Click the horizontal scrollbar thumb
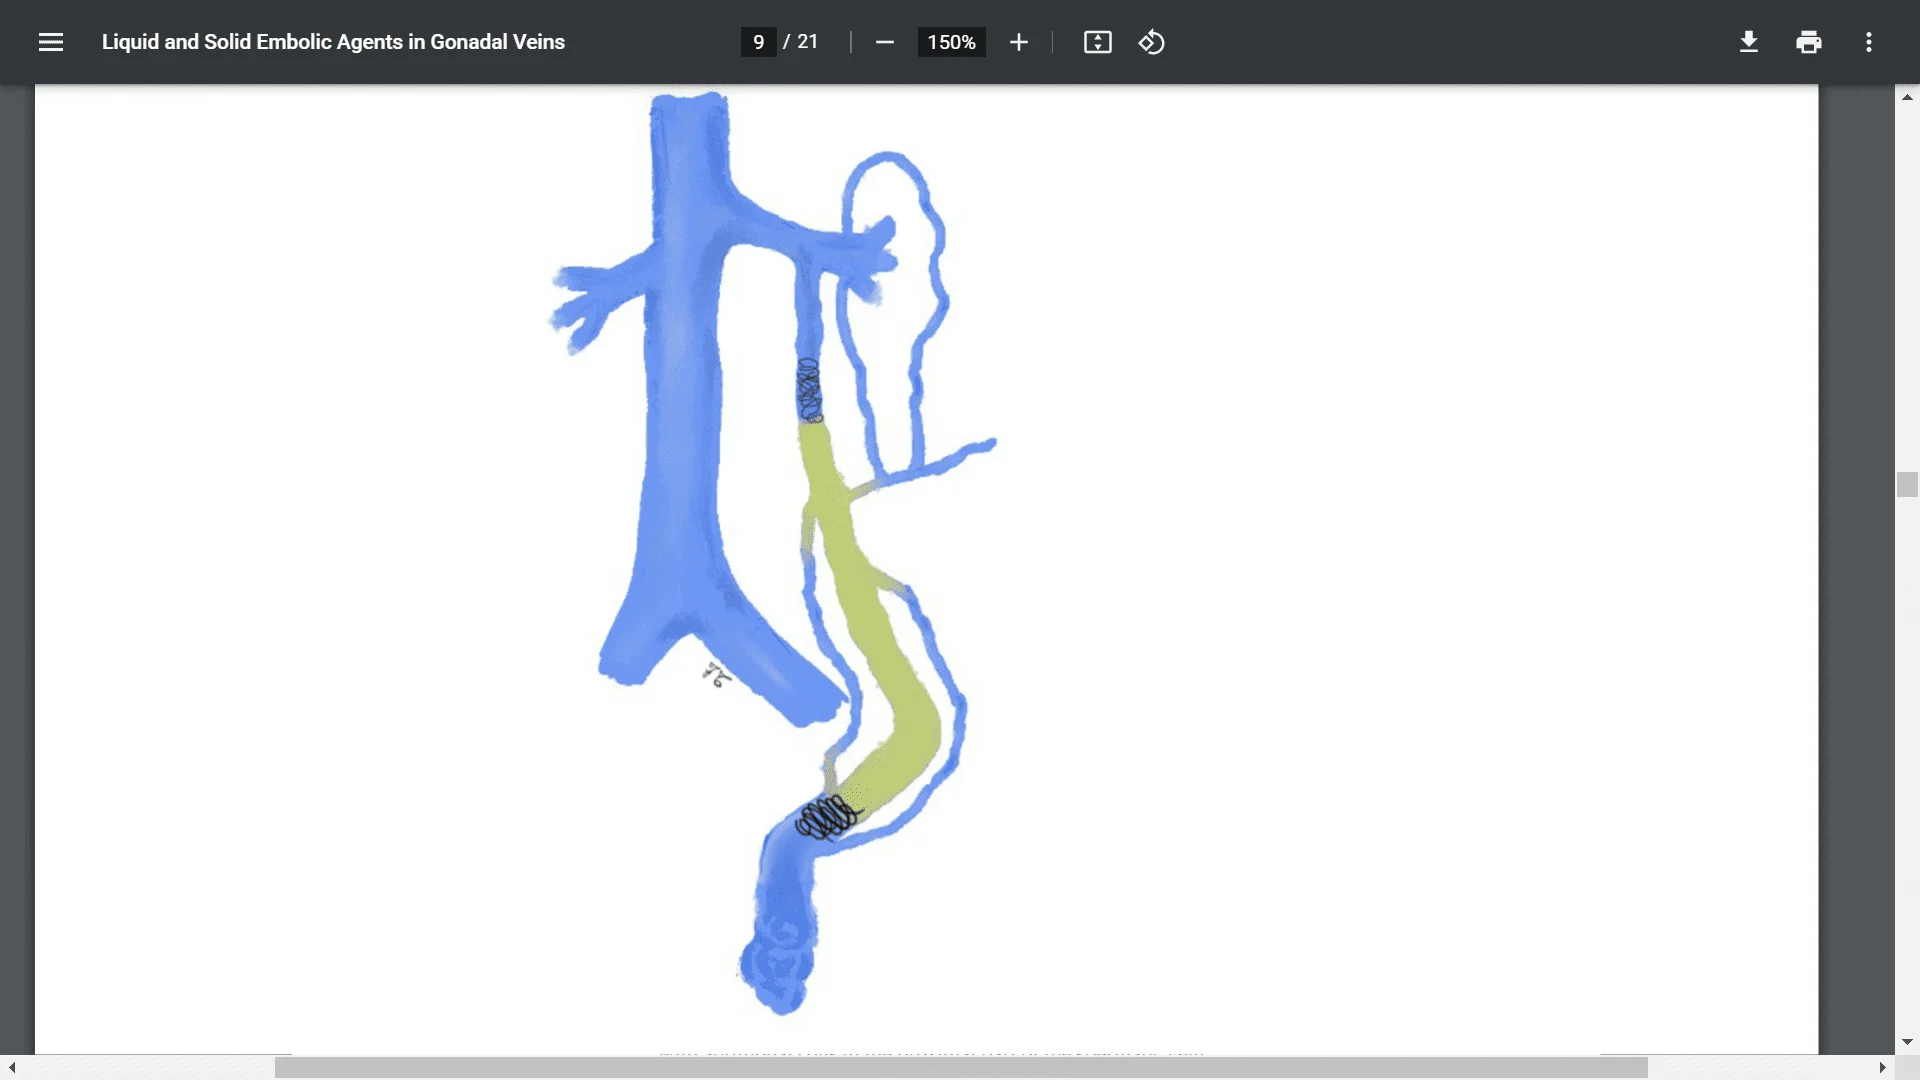Viewport: 1920px width, 1080px height. tap(961, 1067)
